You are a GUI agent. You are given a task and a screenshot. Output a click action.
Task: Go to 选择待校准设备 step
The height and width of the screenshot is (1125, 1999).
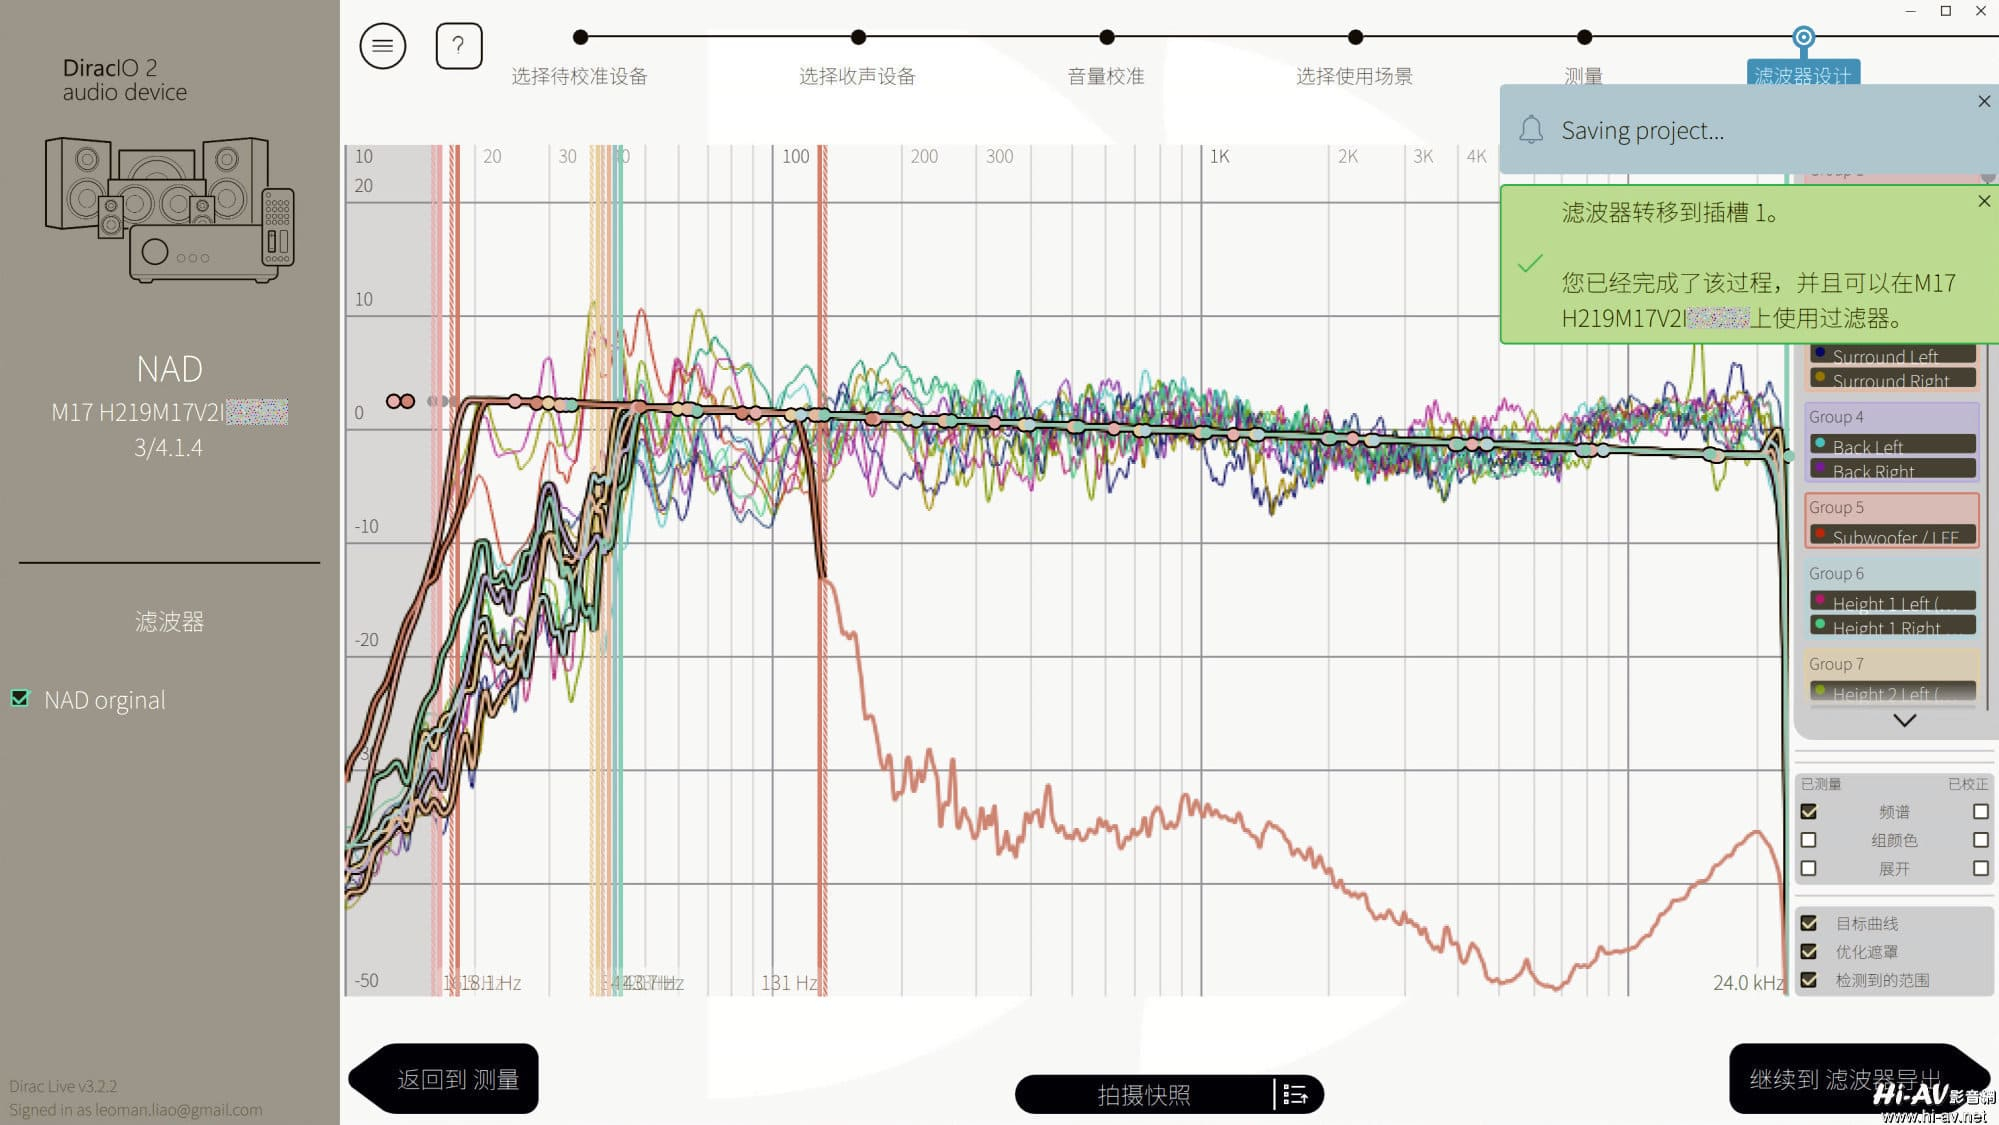pyautogui.click(x=579, y=76)
